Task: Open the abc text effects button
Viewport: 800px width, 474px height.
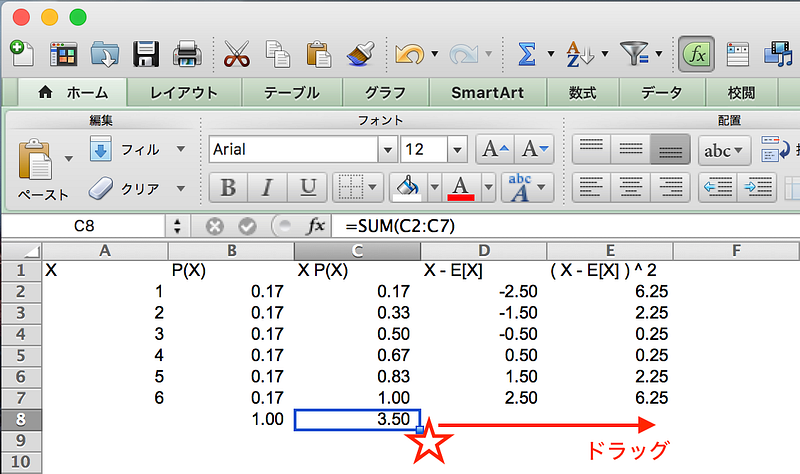Action: coord(519,188)
